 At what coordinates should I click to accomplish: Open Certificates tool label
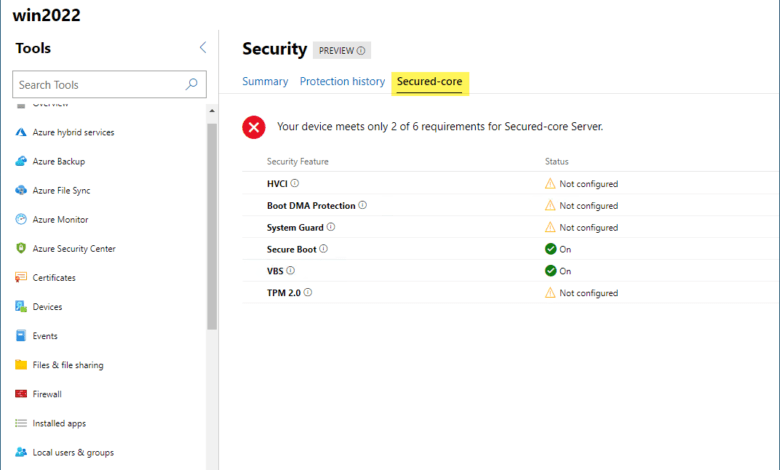point(54,278)
